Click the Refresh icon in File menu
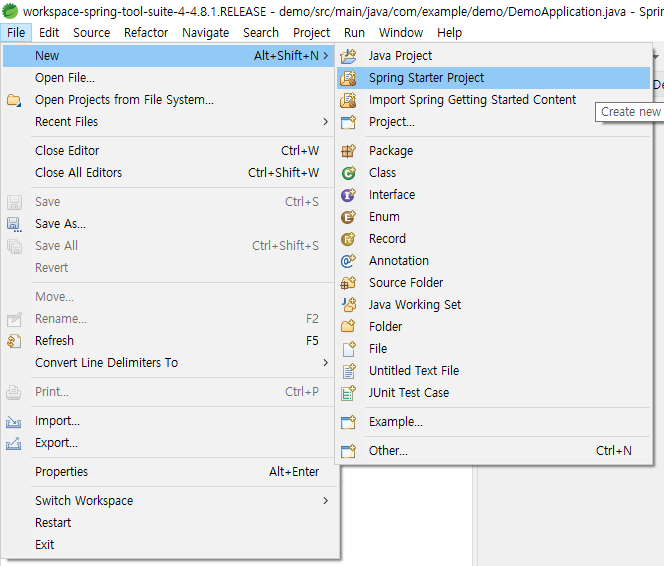The image size is (664, 566). [14, 341]
